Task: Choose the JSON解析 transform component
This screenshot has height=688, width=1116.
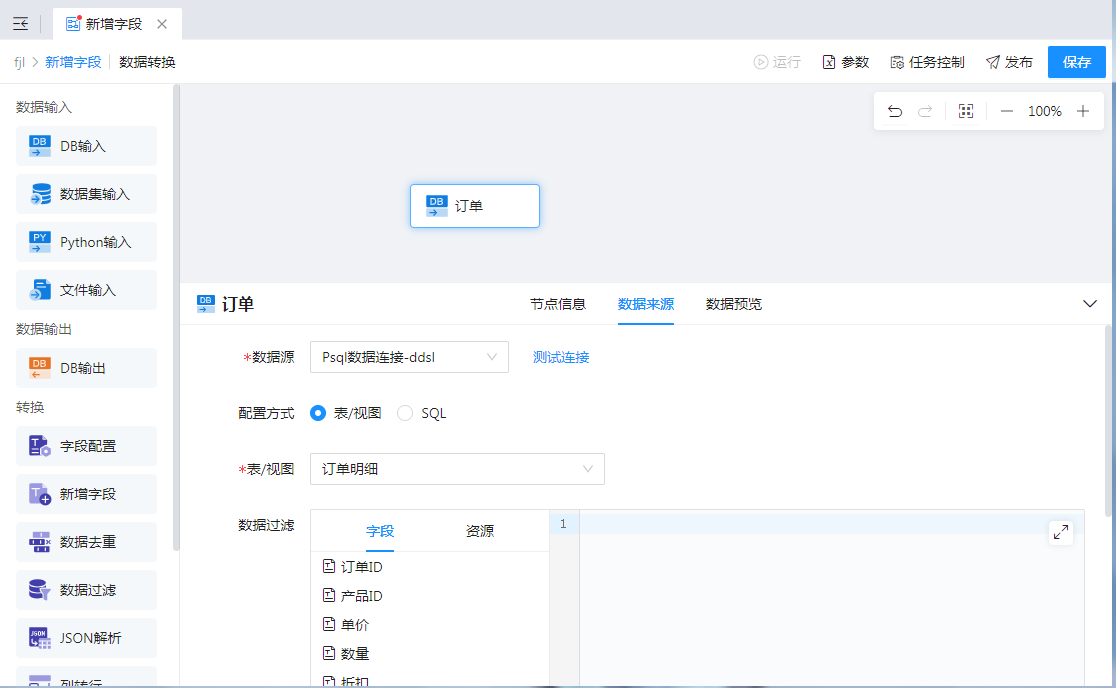Action: coord(86,638)
